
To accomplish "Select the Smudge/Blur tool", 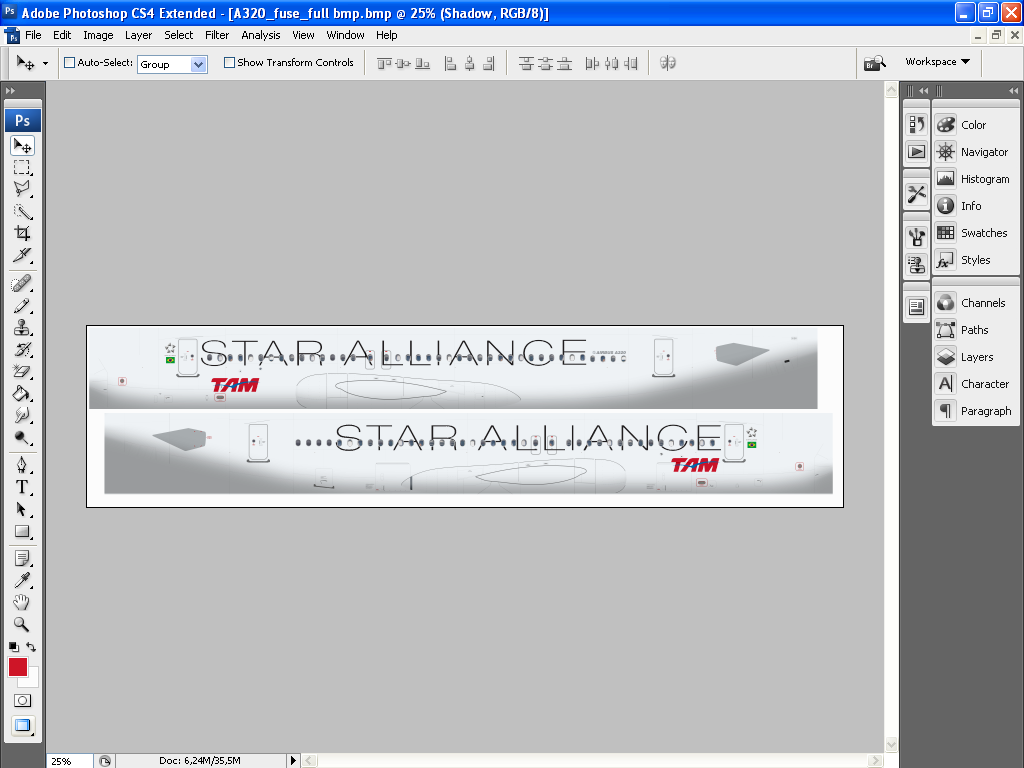I will pyautogui.click(x=22, y=415).
